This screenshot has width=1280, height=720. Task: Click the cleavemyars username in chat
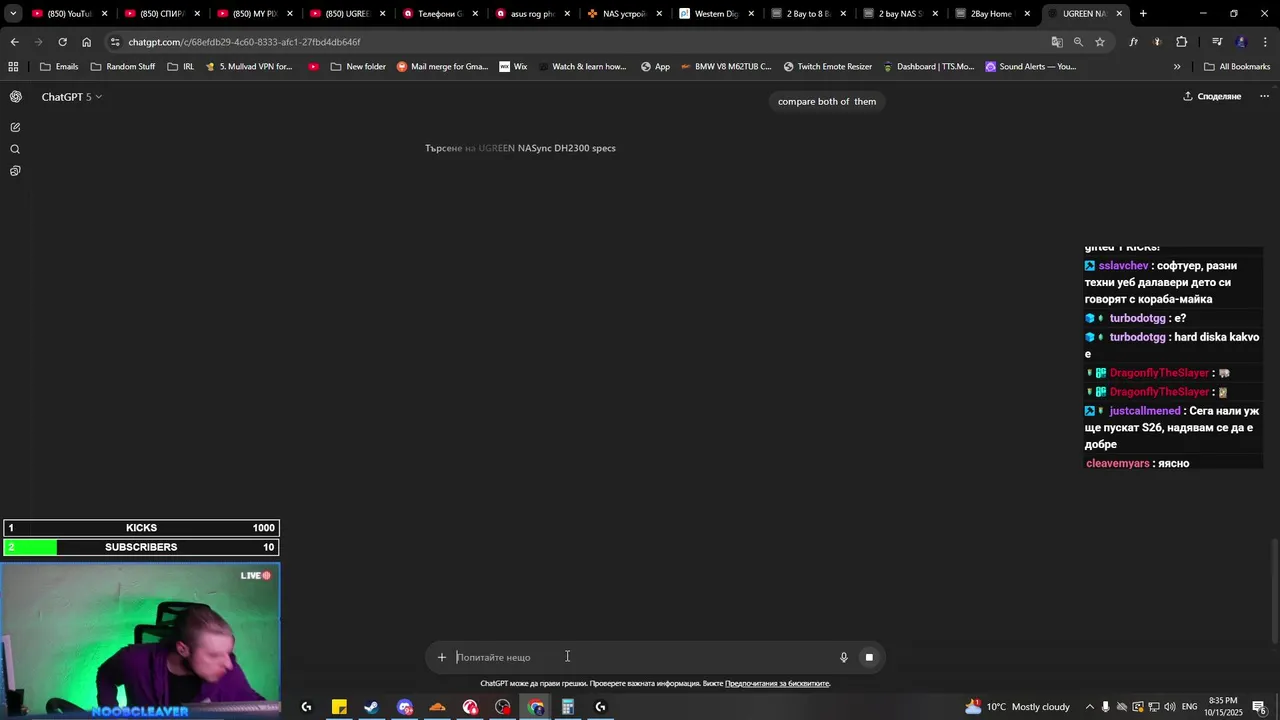1118,464
